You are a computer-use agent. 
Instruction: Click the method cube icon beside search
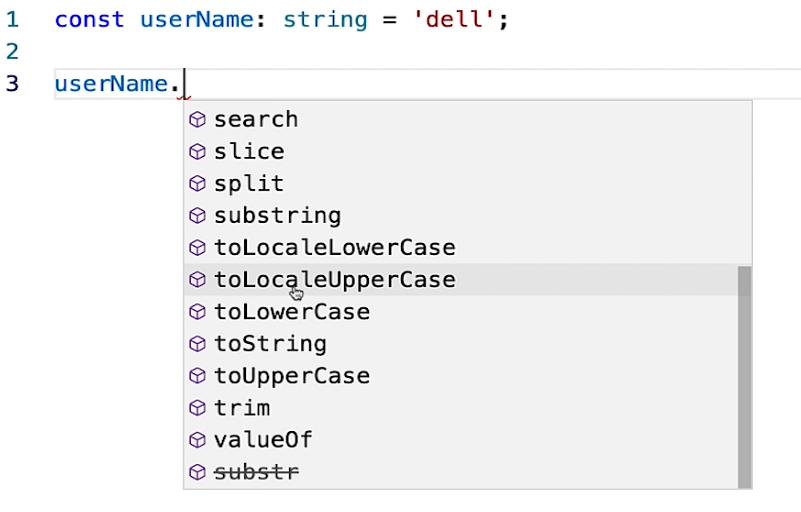[197, 120]
